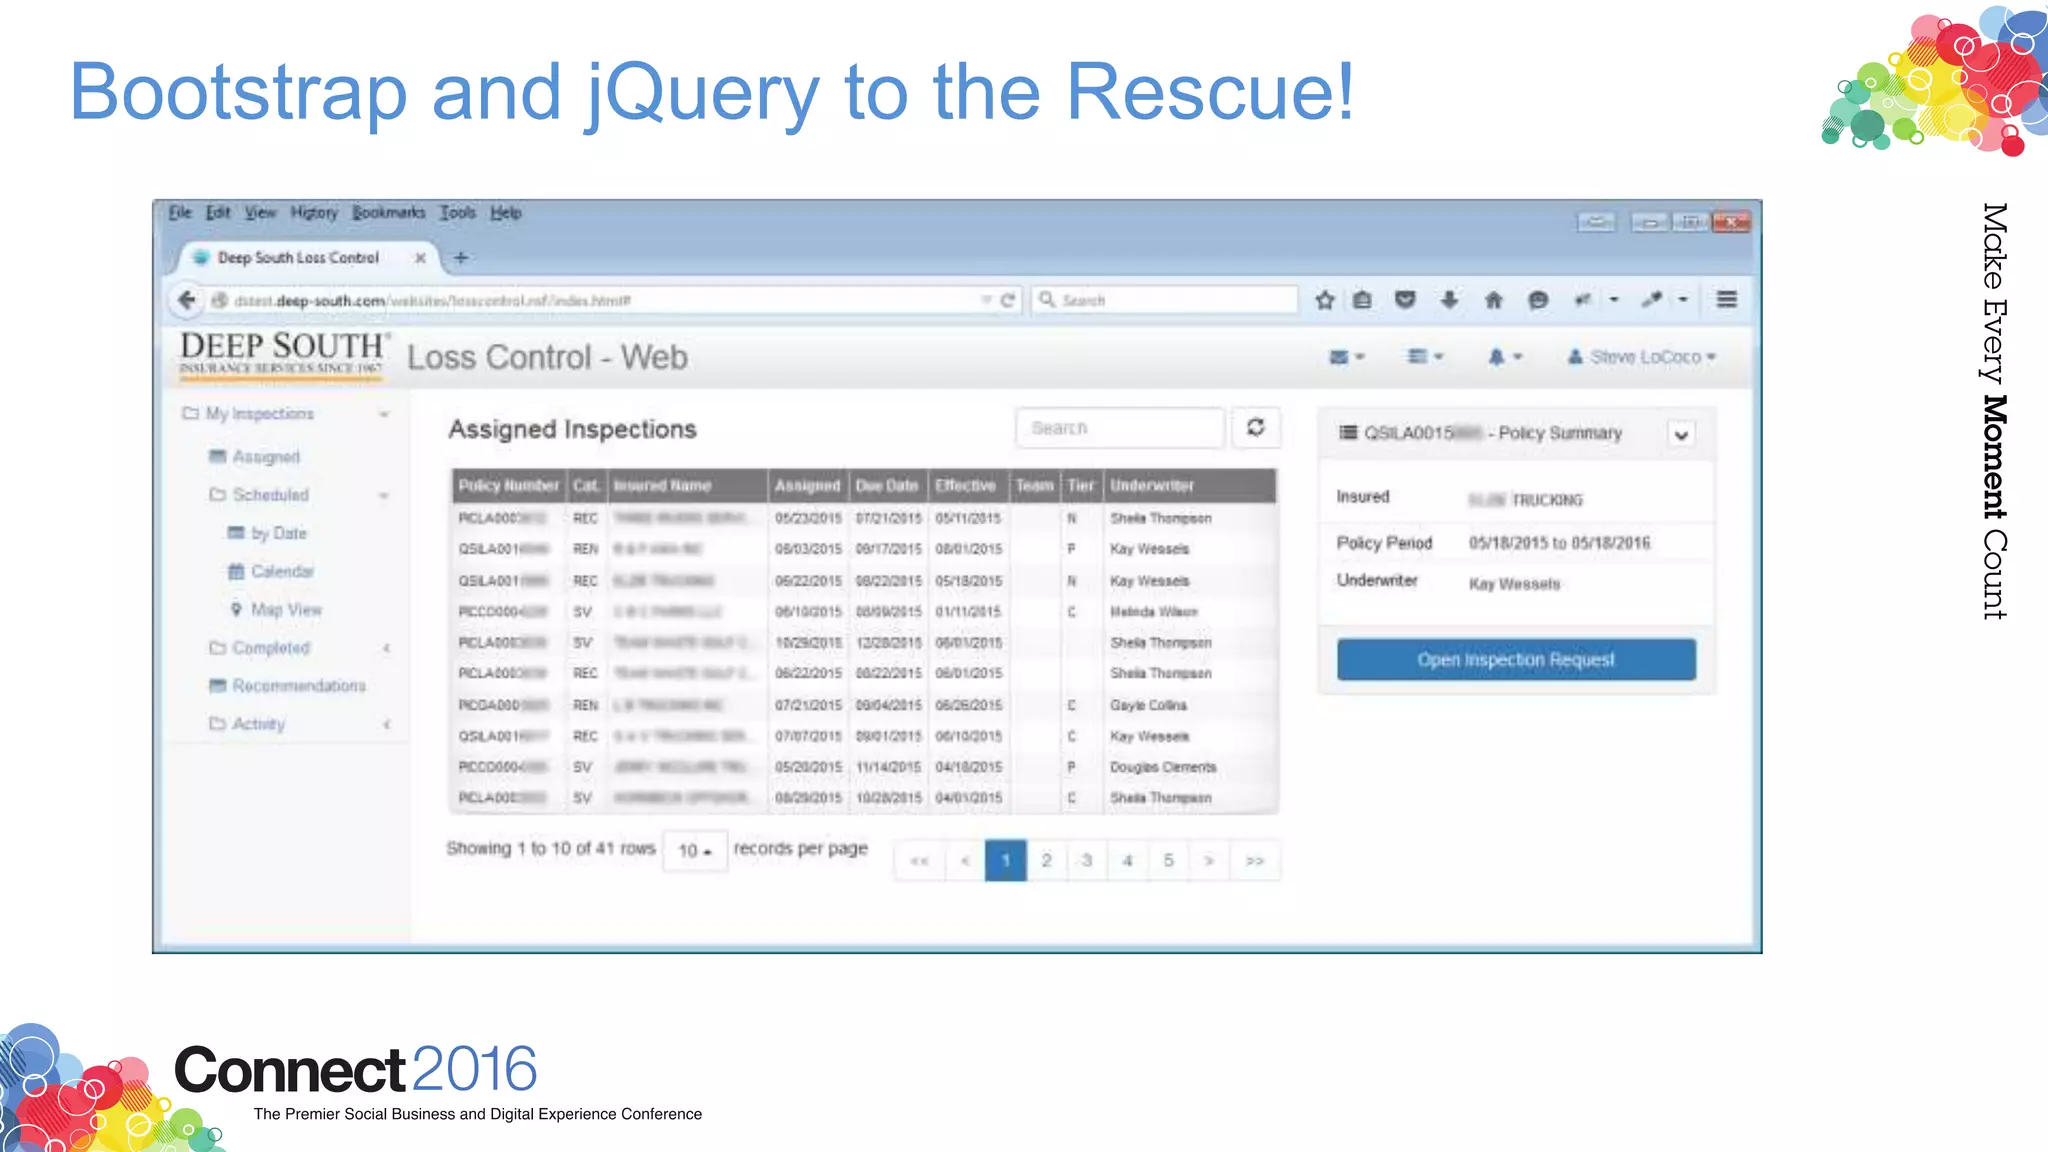Viewport: 2048px width, 1152px height.
Task: Sort by Insured Name column
Action: (x=687, y=486)
